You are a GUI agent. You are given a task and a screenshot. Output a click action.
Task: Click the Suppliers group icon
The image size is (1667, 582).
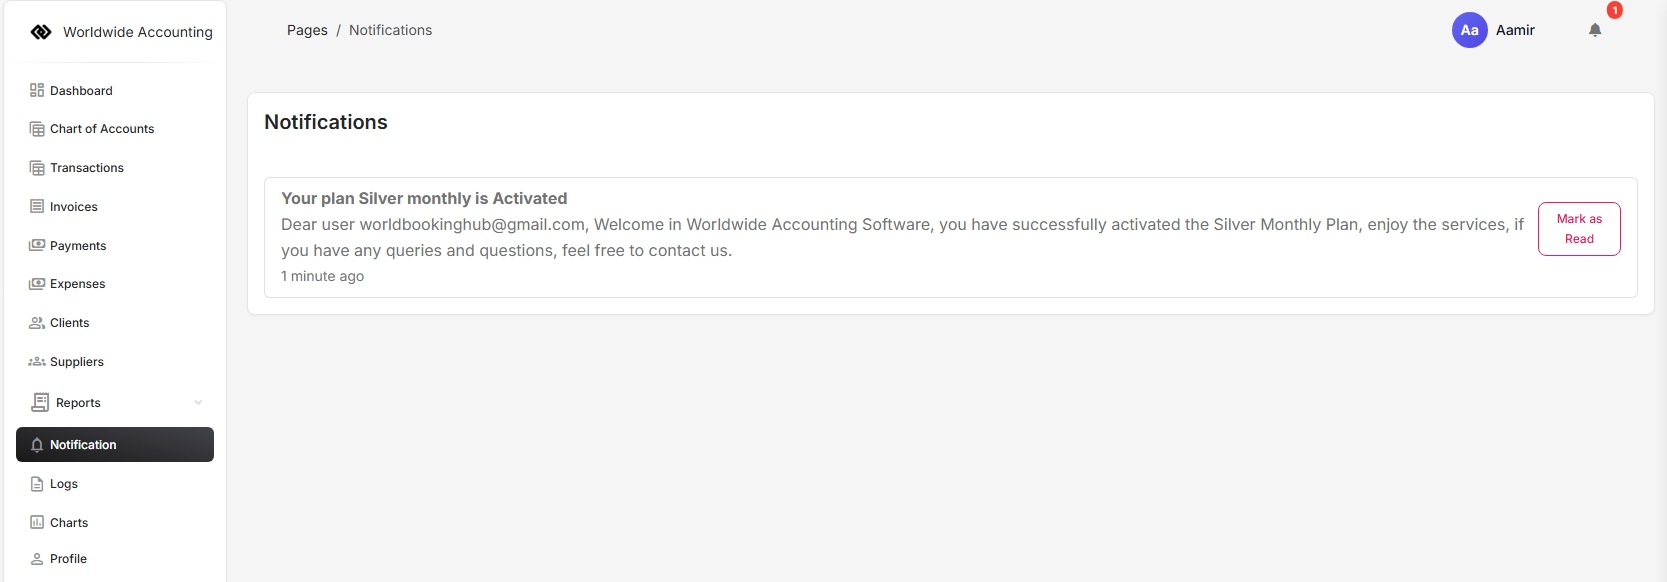point(37,362)
